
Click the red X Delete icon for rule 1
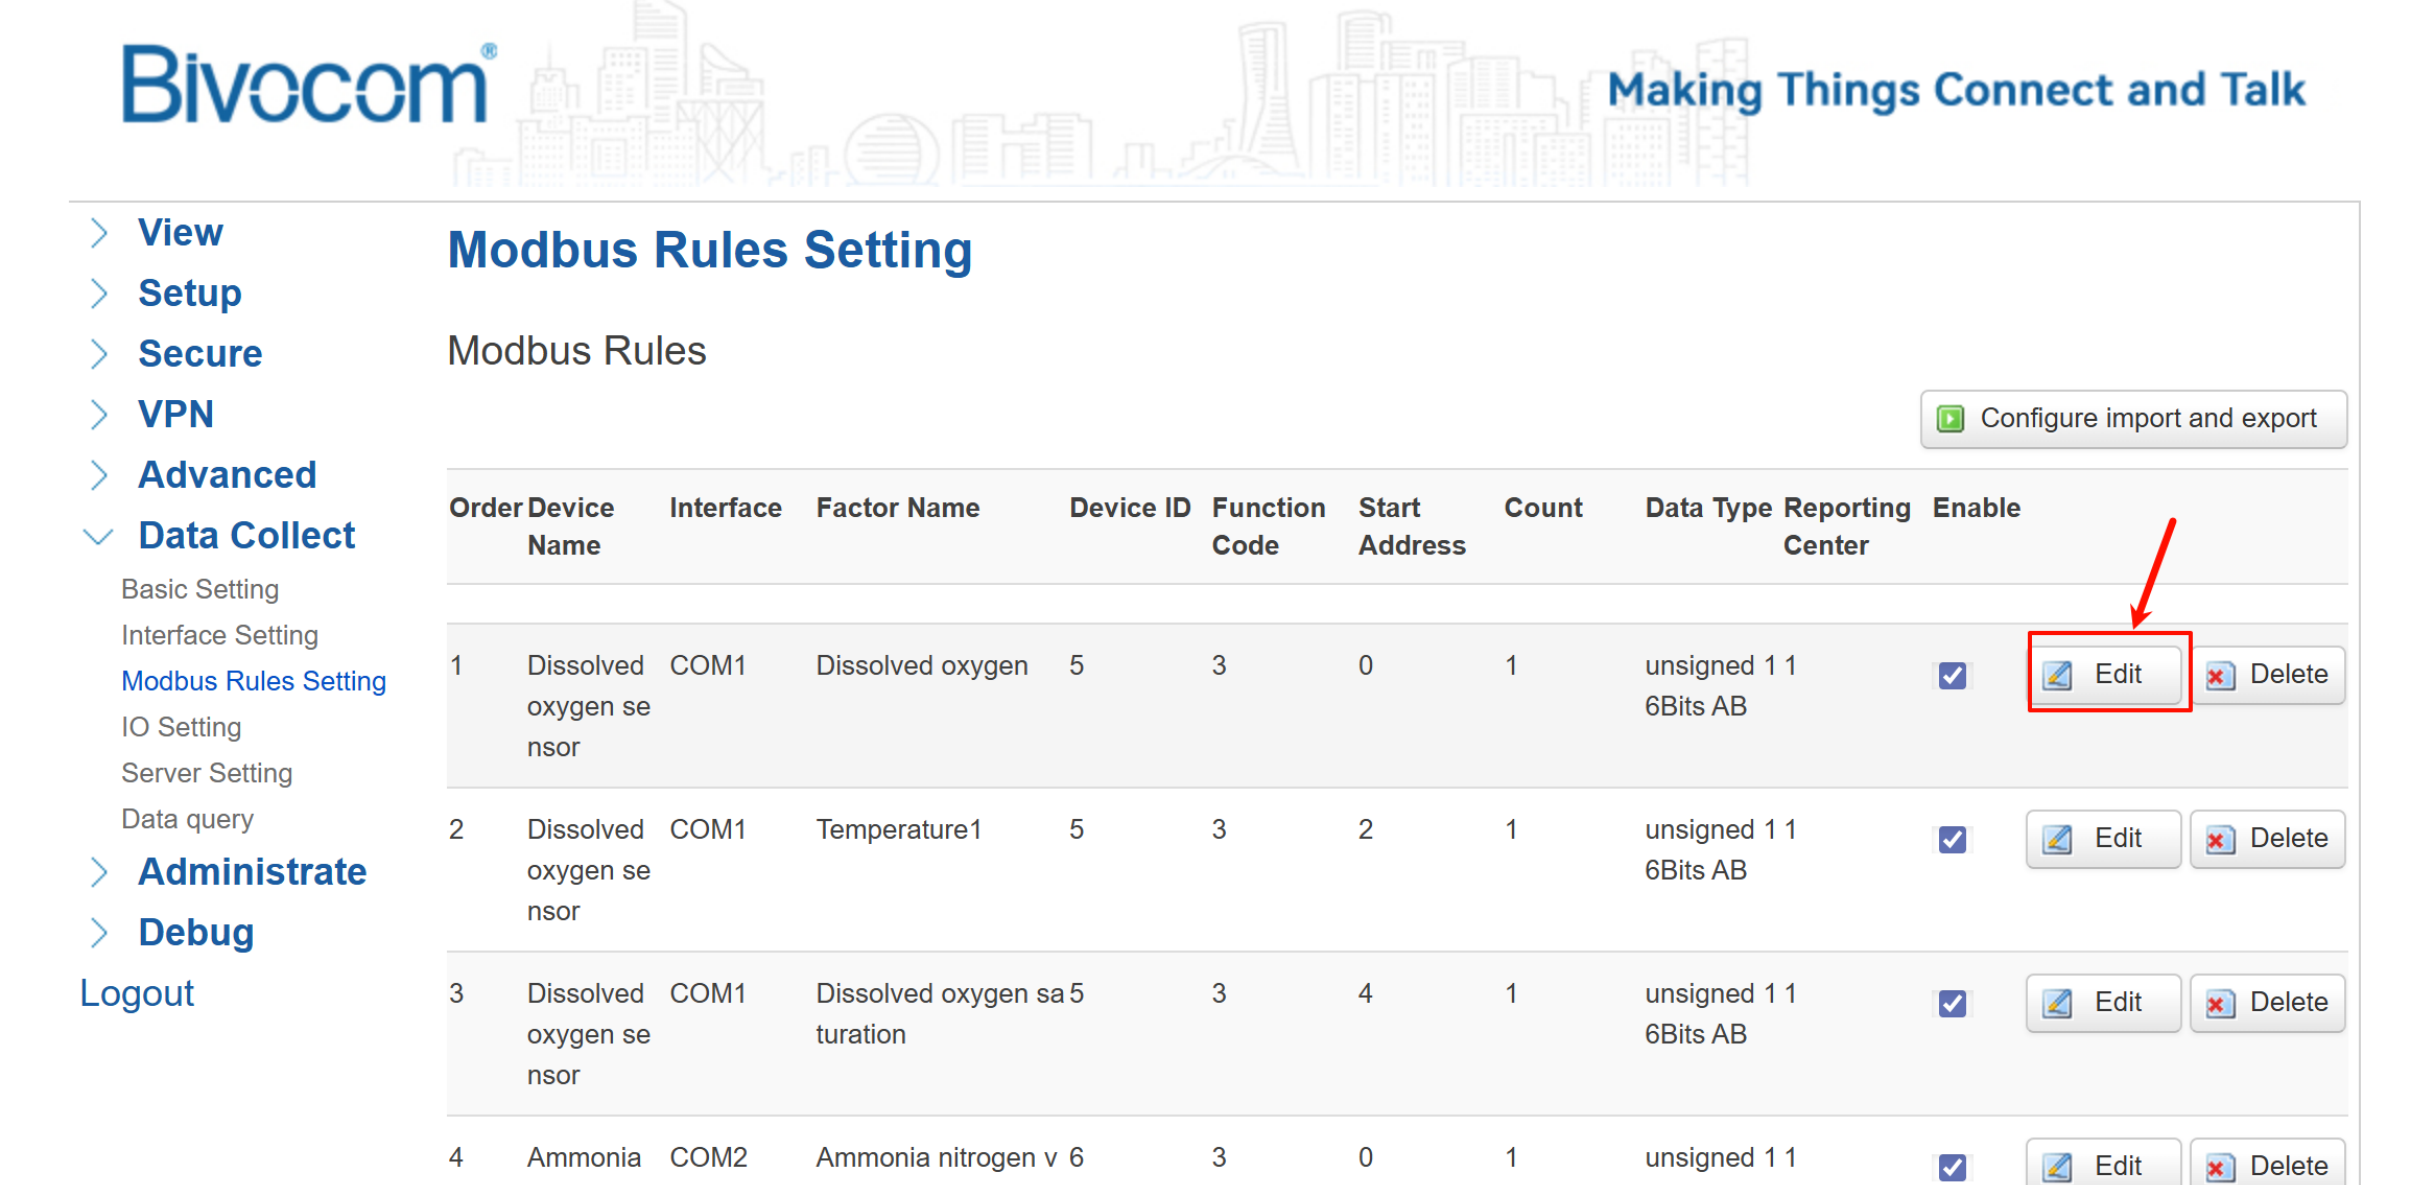click(2220, 676)
